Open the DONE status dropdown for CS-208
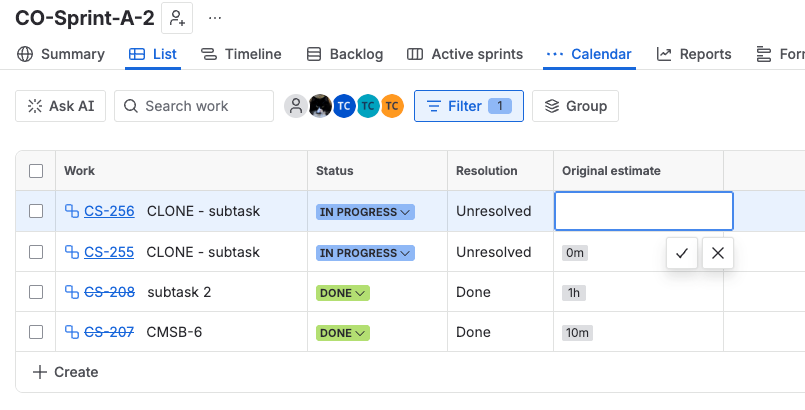The width and height of the screenshot is (805, 410). click(342, 293)
